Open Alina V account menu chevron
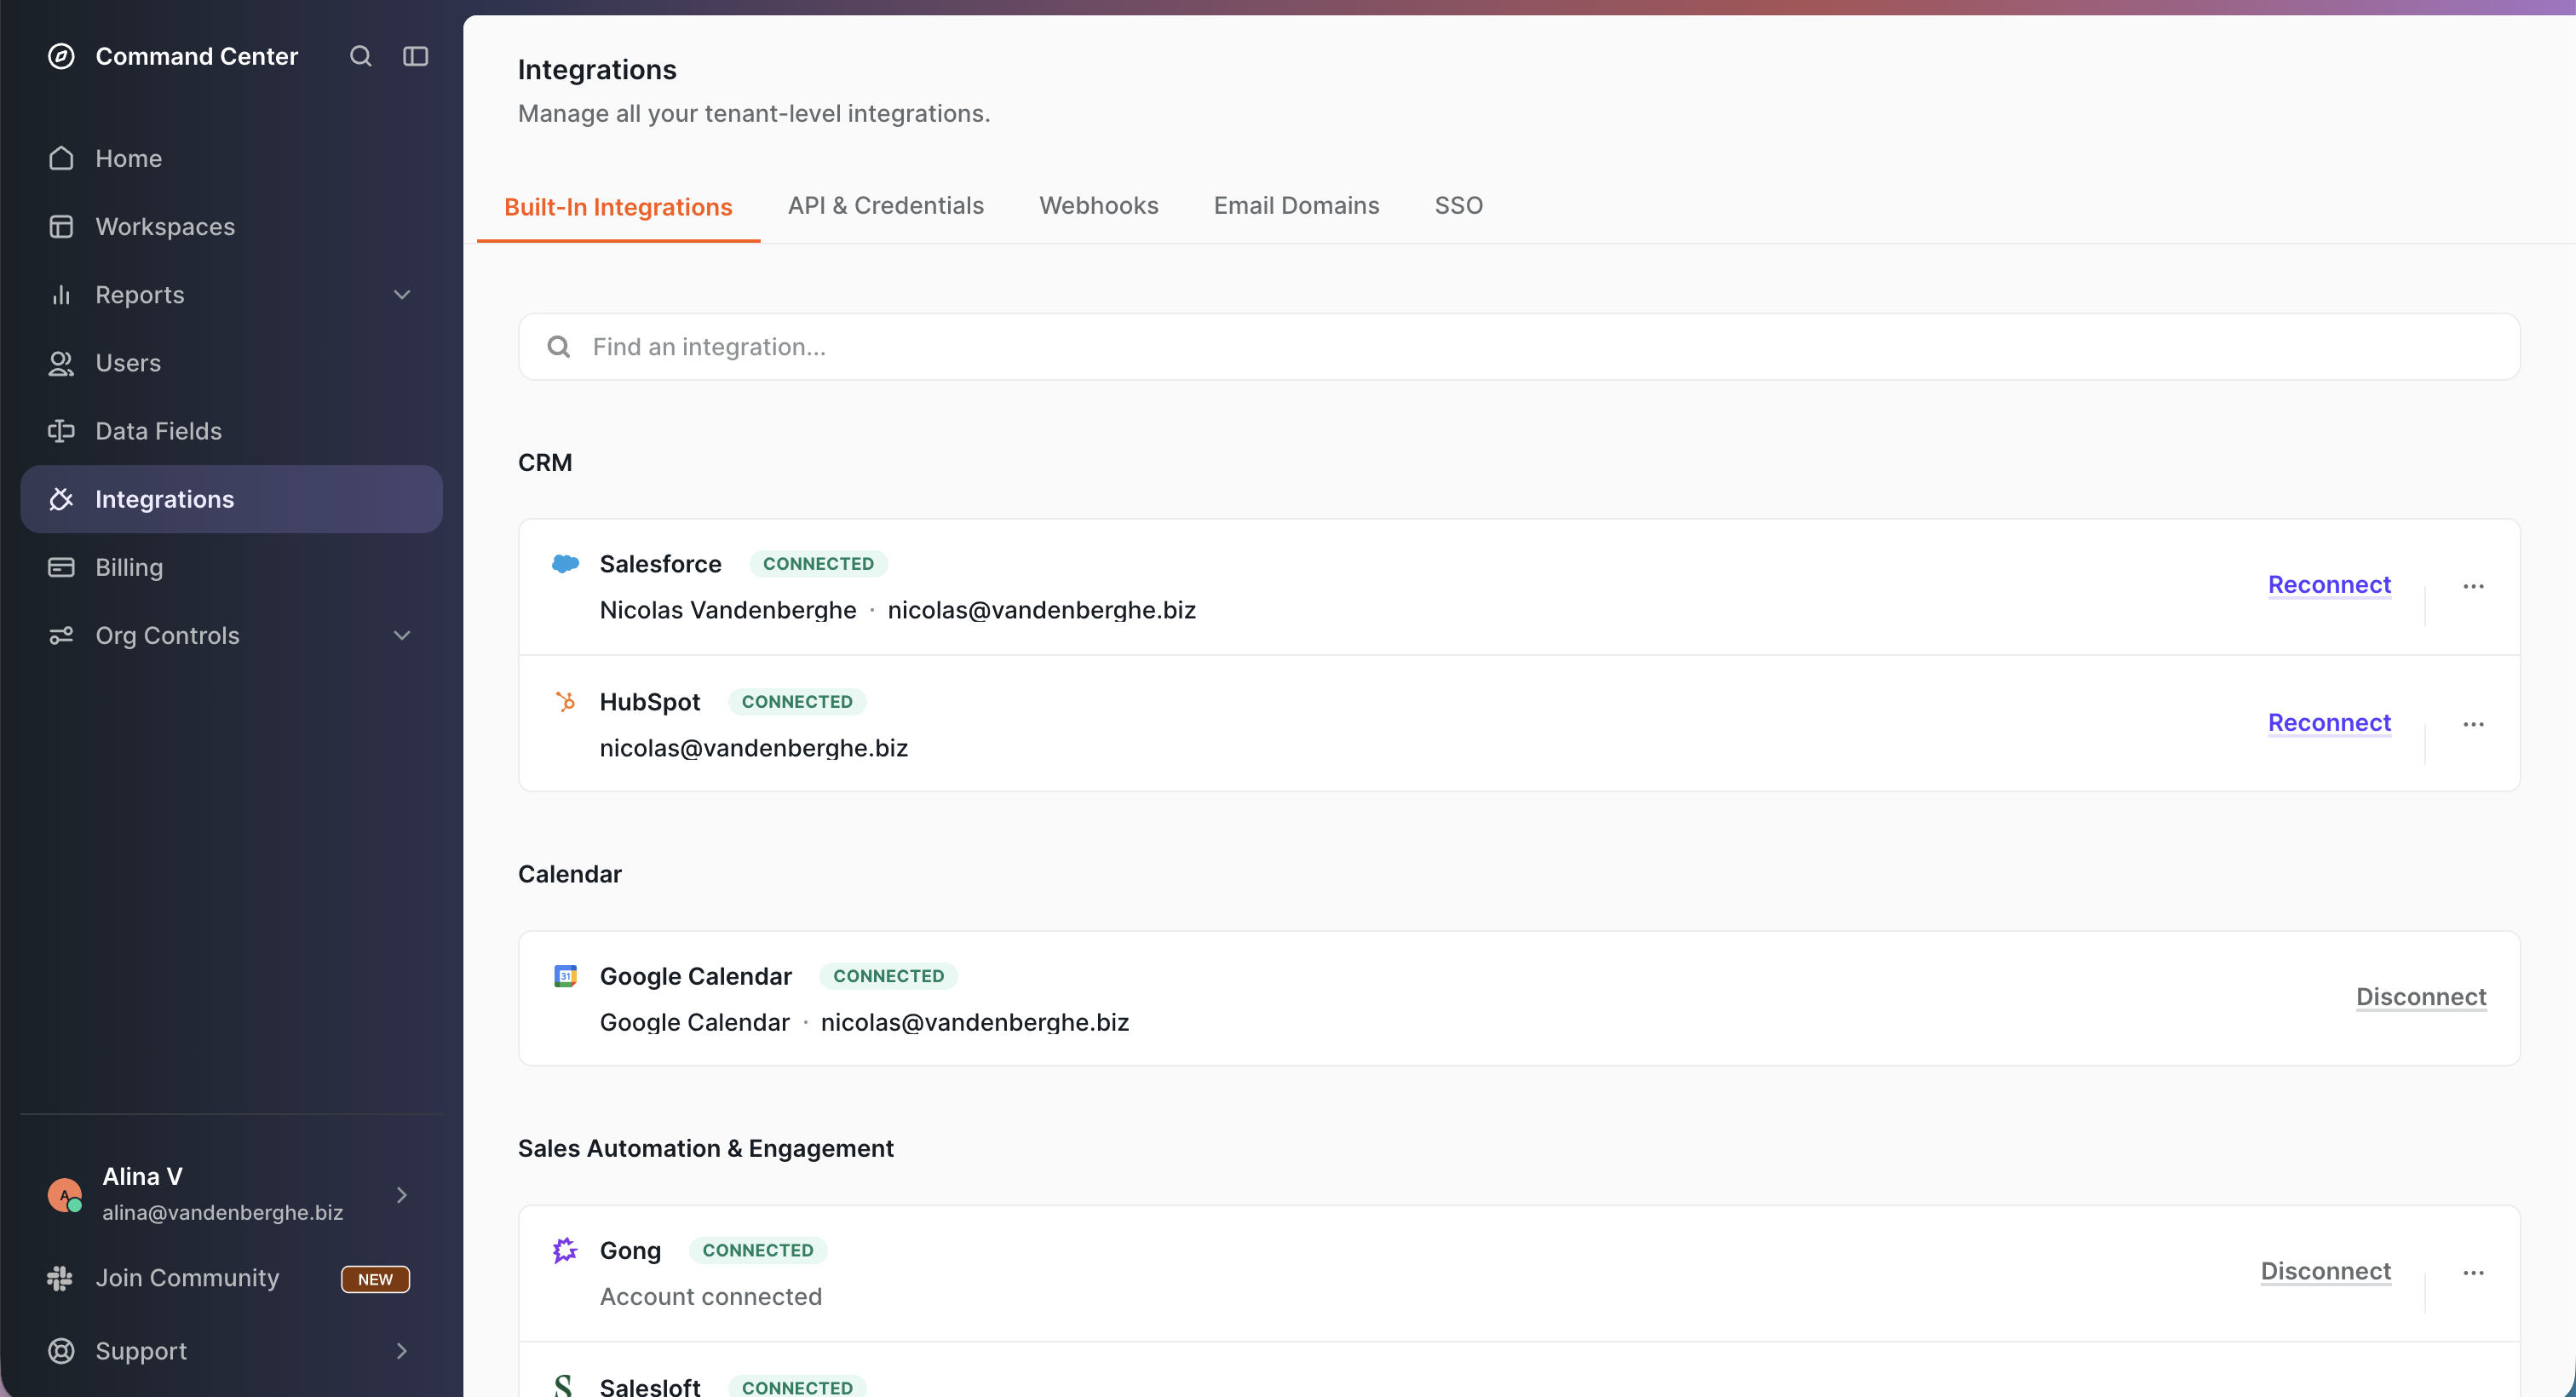 coord(402,1194)
